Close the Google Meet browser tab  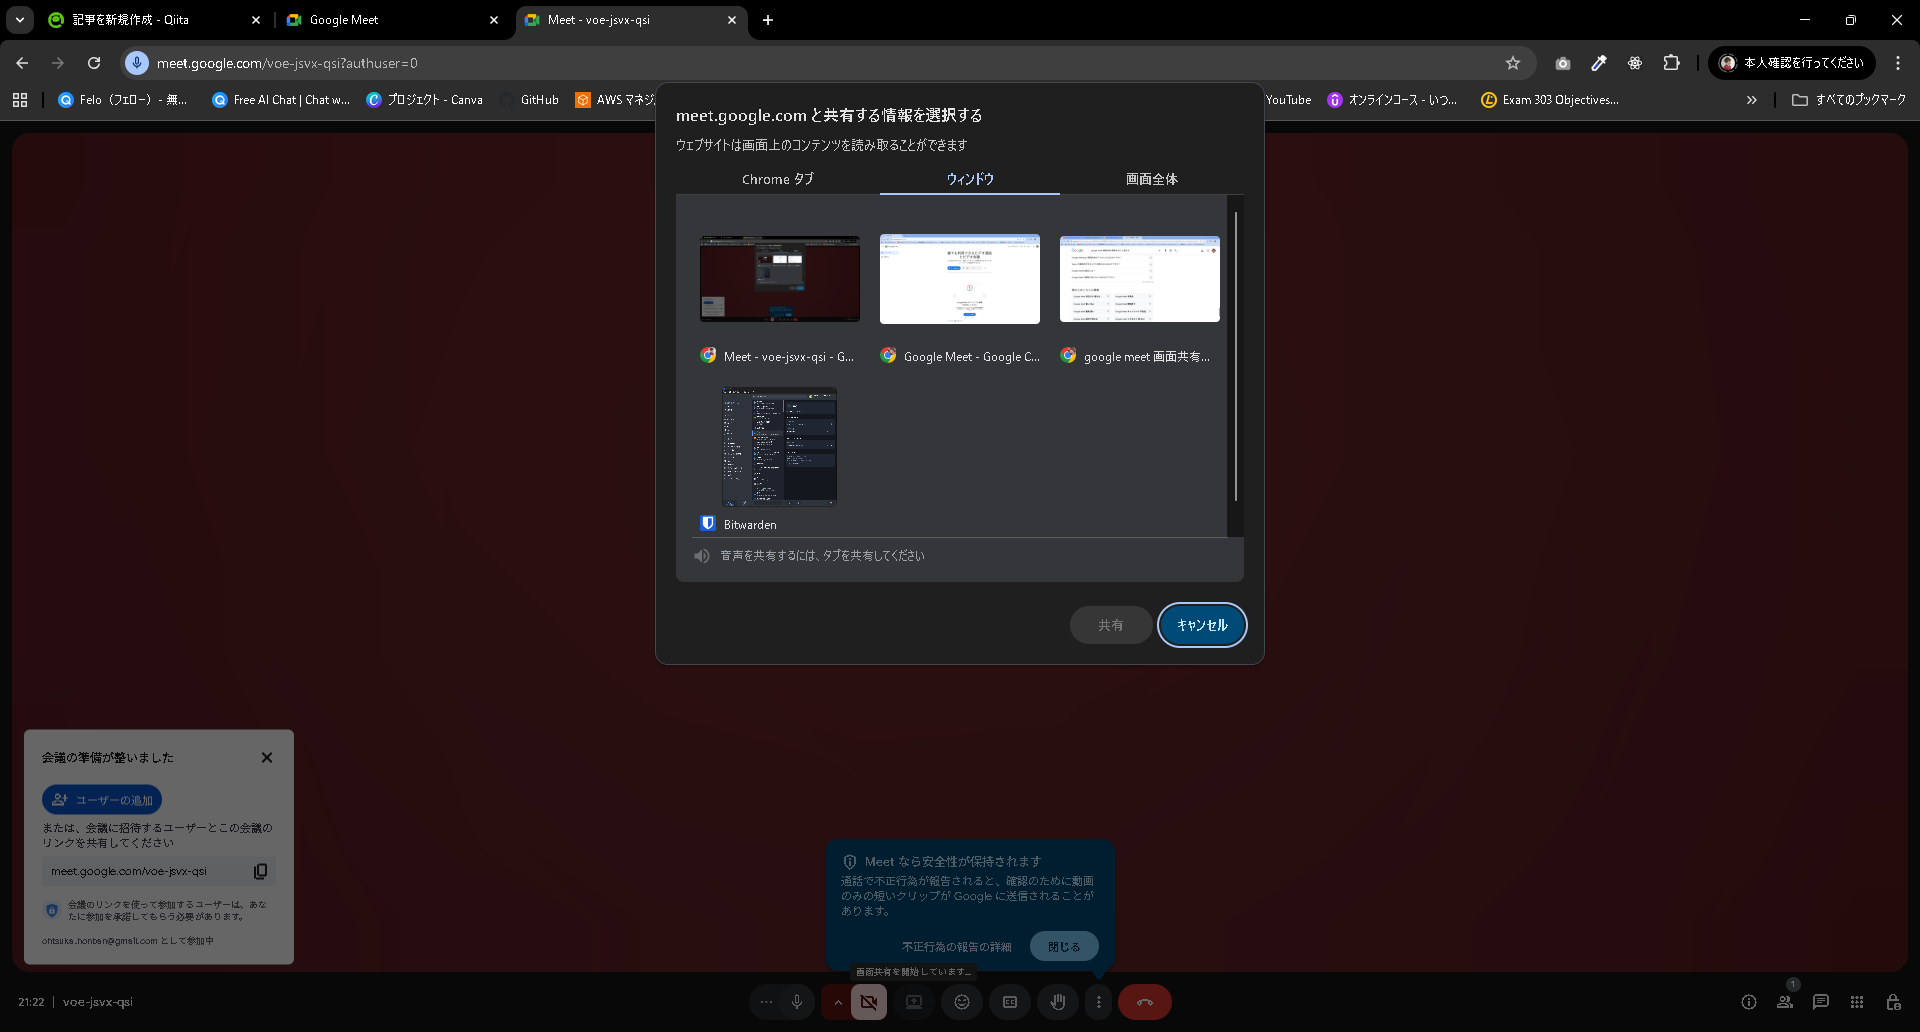(494, 20)
